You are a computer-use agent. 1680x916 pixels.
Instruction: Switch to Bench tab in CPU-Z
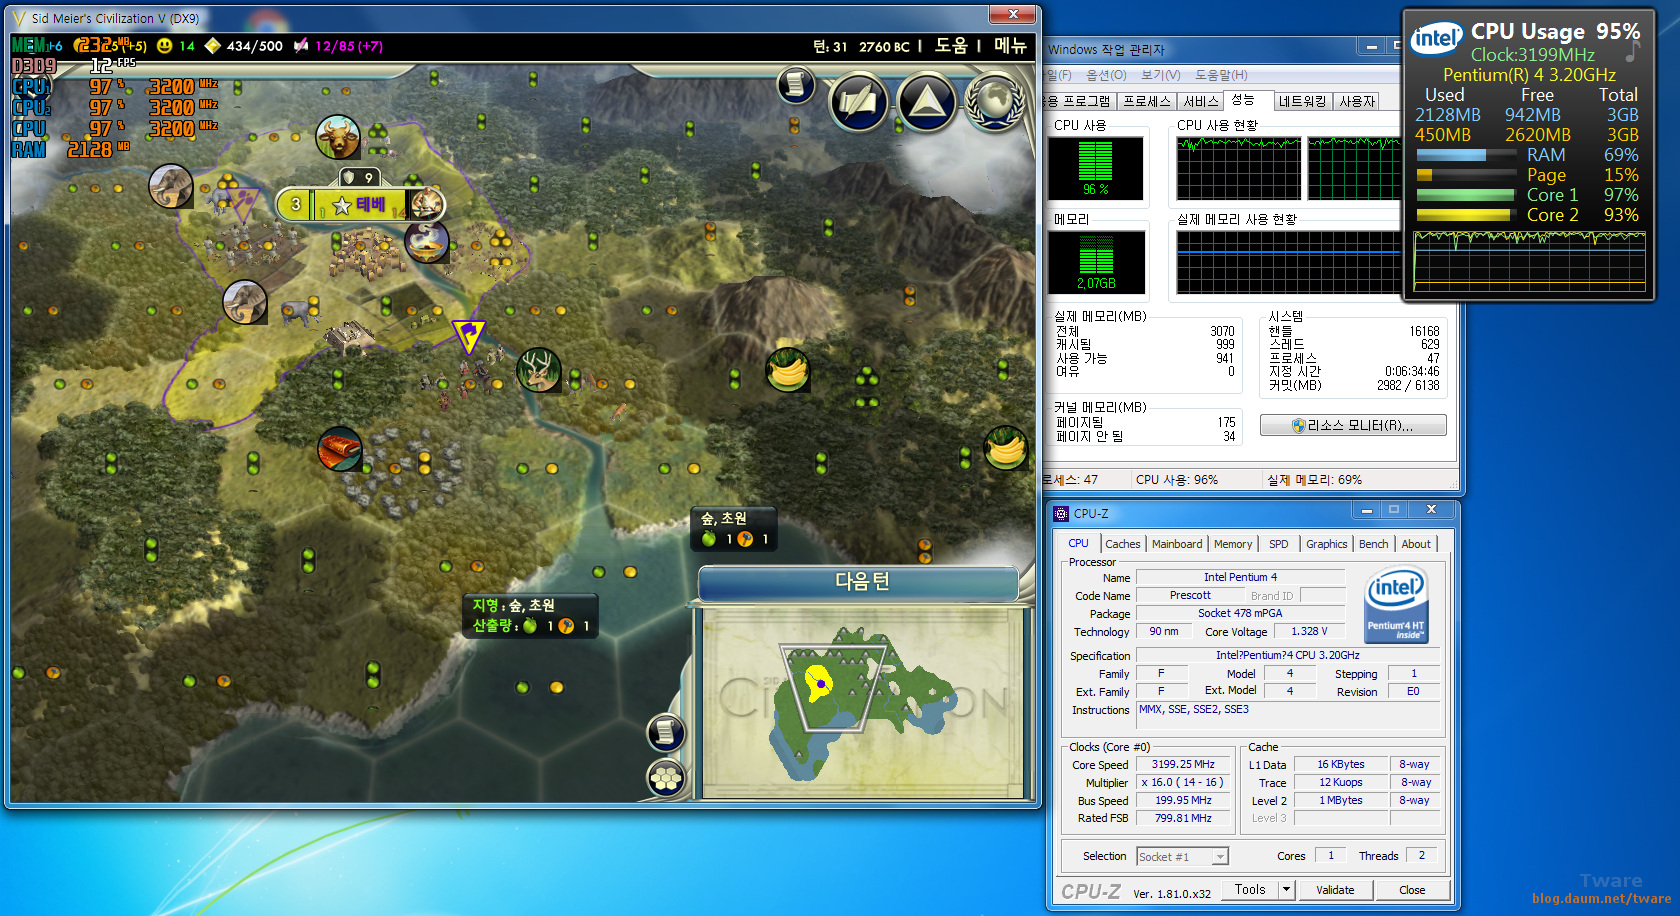pos(1373,544)
